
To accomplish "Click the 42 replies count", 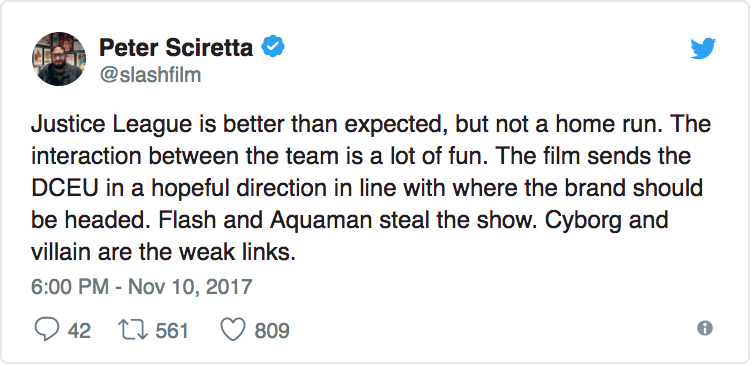I will (79, 331).
